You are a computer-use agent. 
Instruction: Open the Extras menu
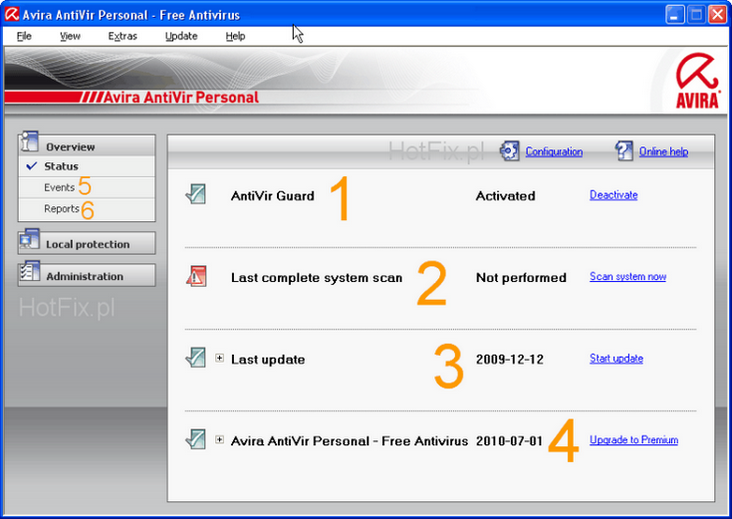(122, 36)
